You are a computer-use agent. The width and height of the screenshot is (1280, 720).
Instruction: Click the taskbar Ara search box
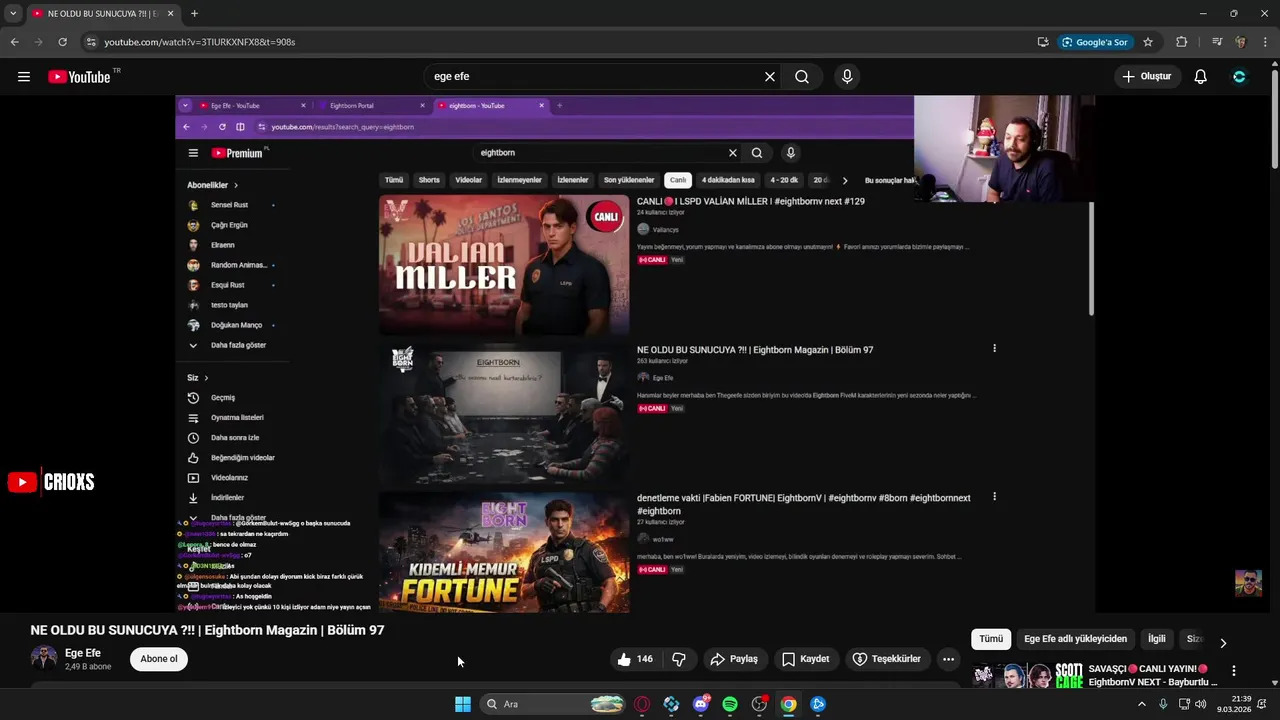point(553,704)
